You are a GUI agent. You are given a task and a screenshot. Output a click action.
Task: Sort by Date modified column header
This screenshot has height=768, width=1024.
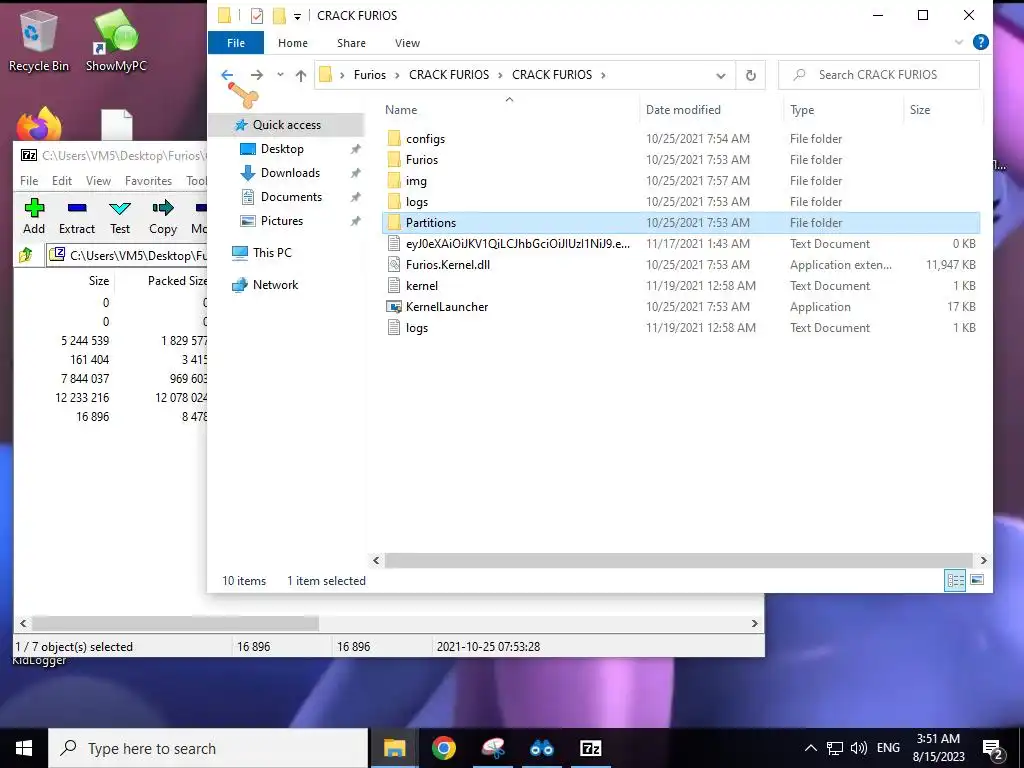point(683,110)
